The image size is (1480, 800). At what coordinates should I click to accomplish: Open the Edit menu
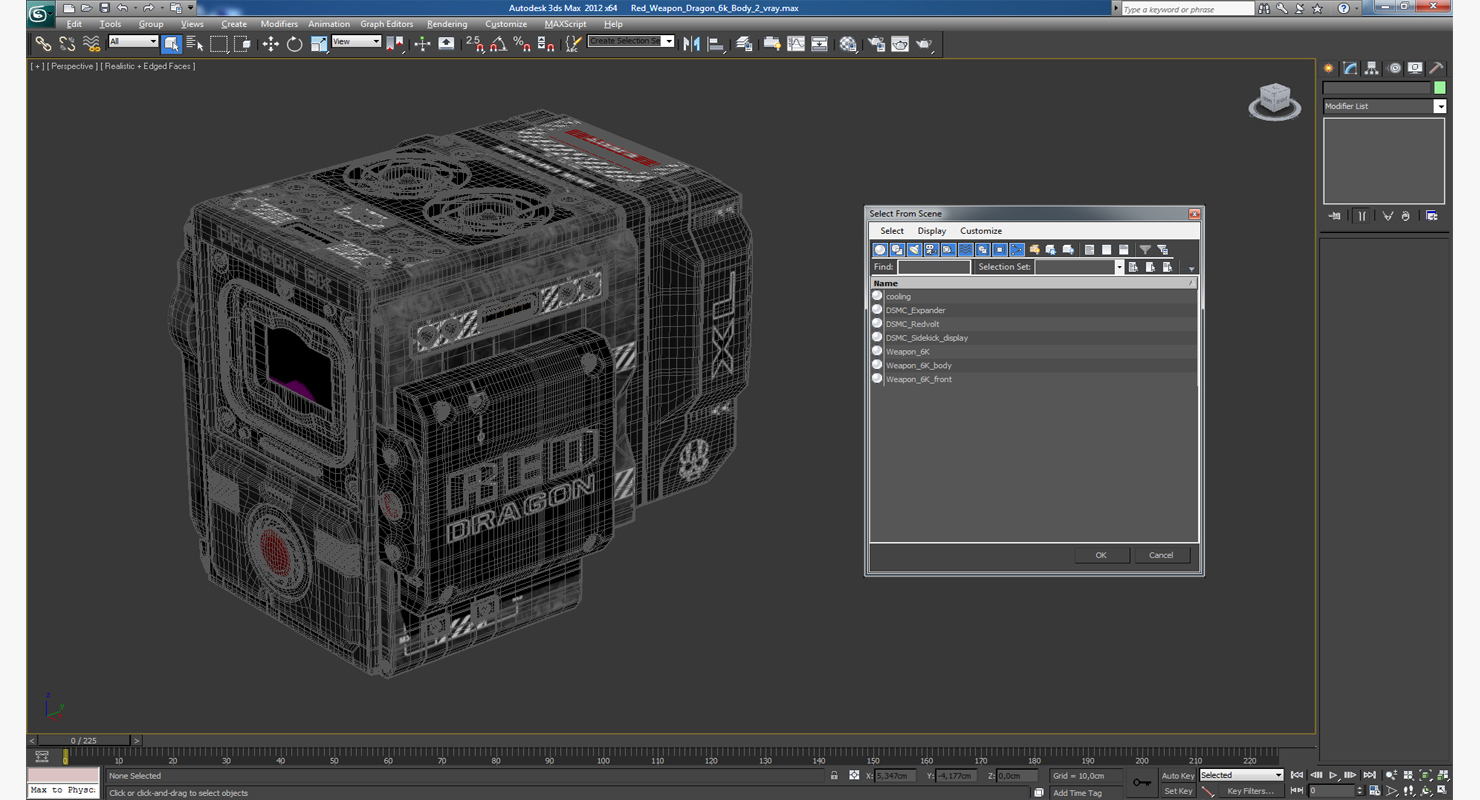coord(74,24)
